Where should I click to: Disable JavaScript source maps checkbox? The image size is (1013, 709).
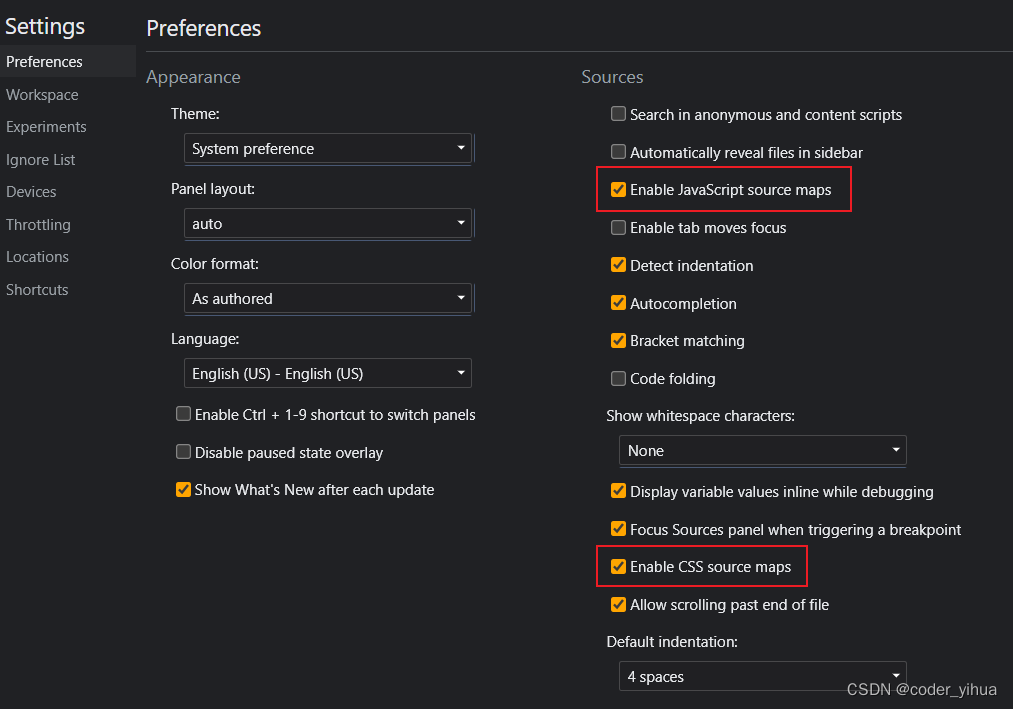click(x=619, y=190)
